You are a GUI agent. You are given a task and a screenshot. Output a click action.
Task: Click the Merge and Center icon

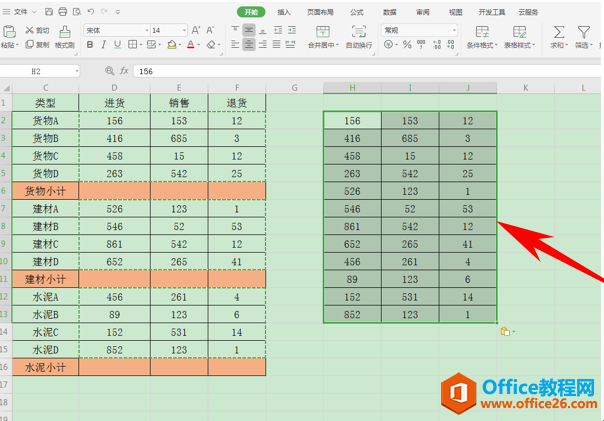(323, 37)
